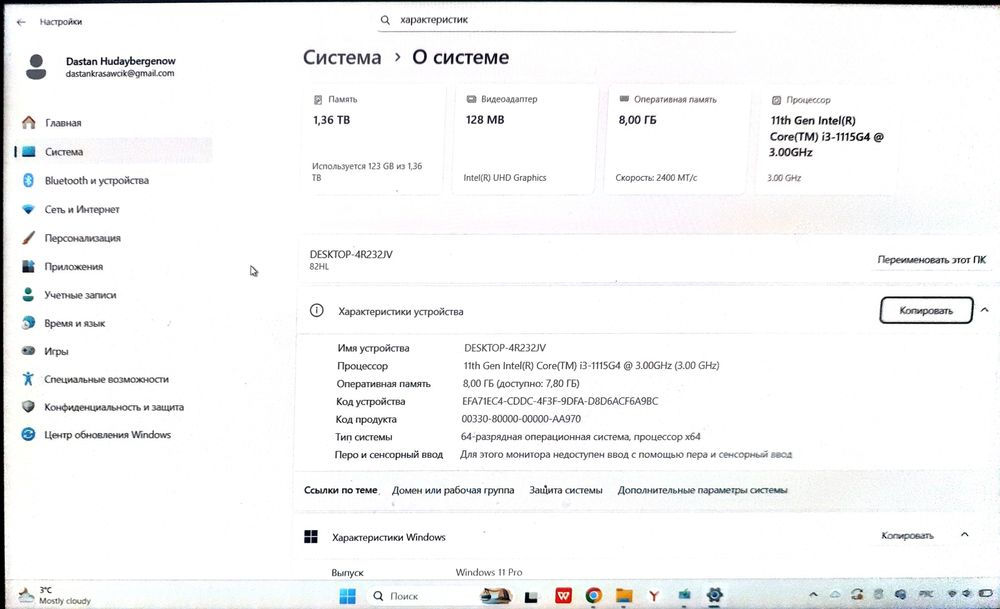Launch Google Chrome from the taskbar
The height and width of the screenshot is (609, 1000).
click(x=594, y=596)
